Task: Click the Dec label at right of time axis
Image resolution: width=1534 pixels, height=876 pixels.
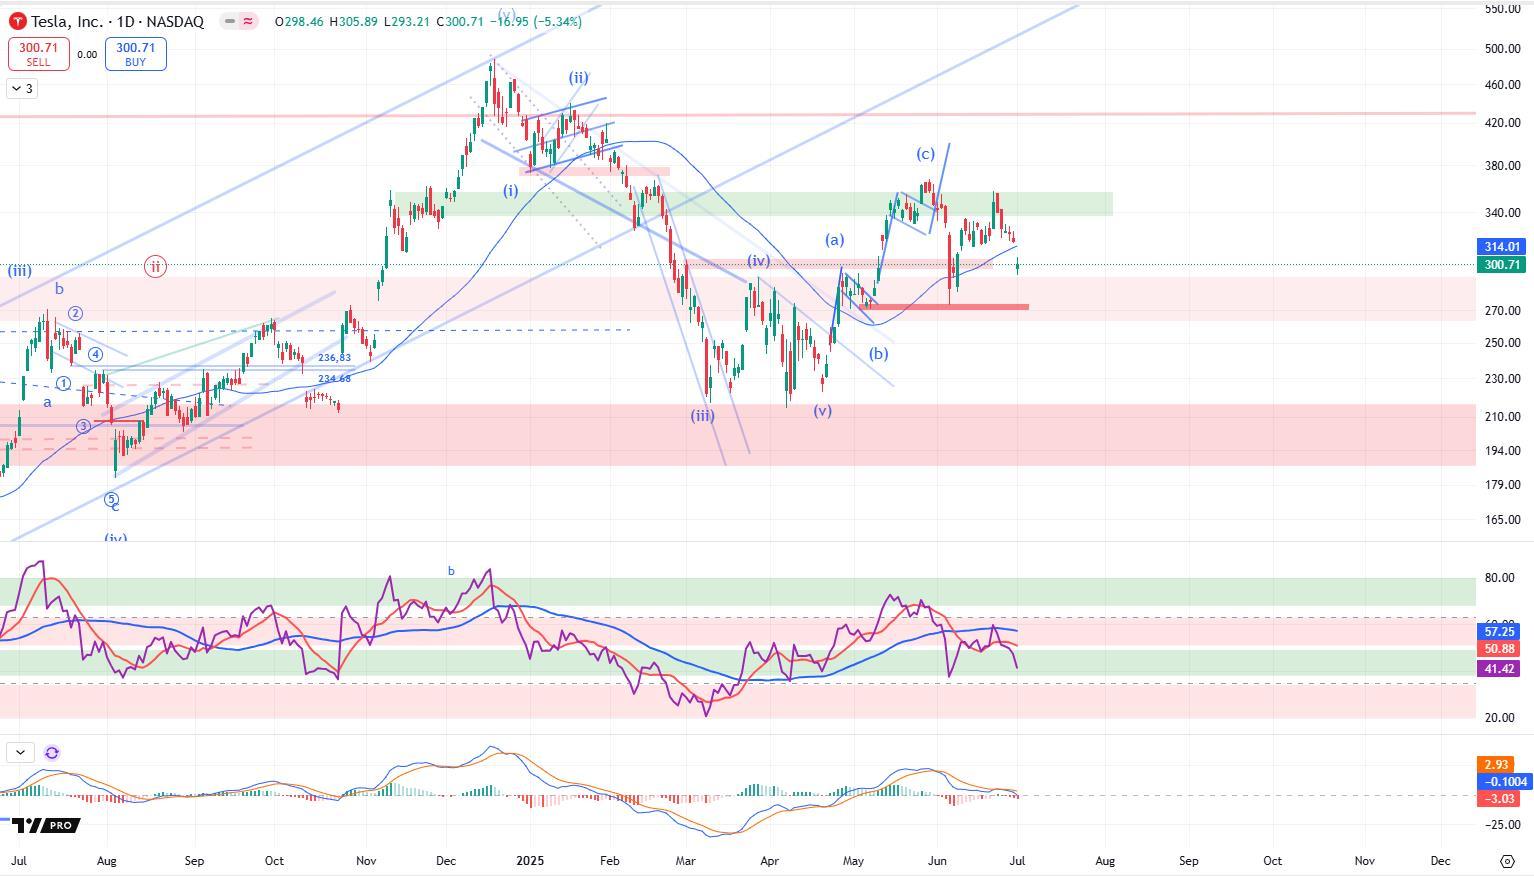Action: 1441,861
